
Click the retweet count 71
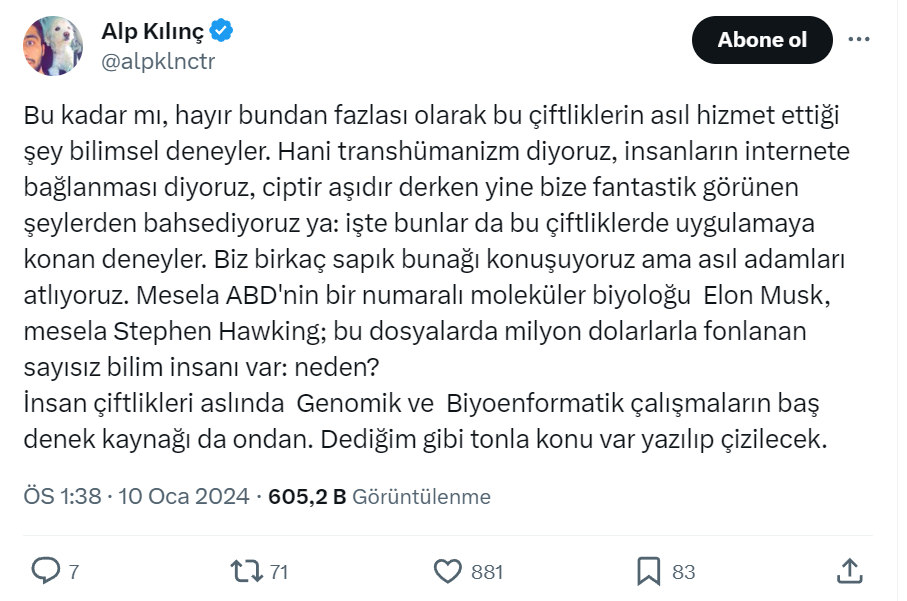(279, 572)
